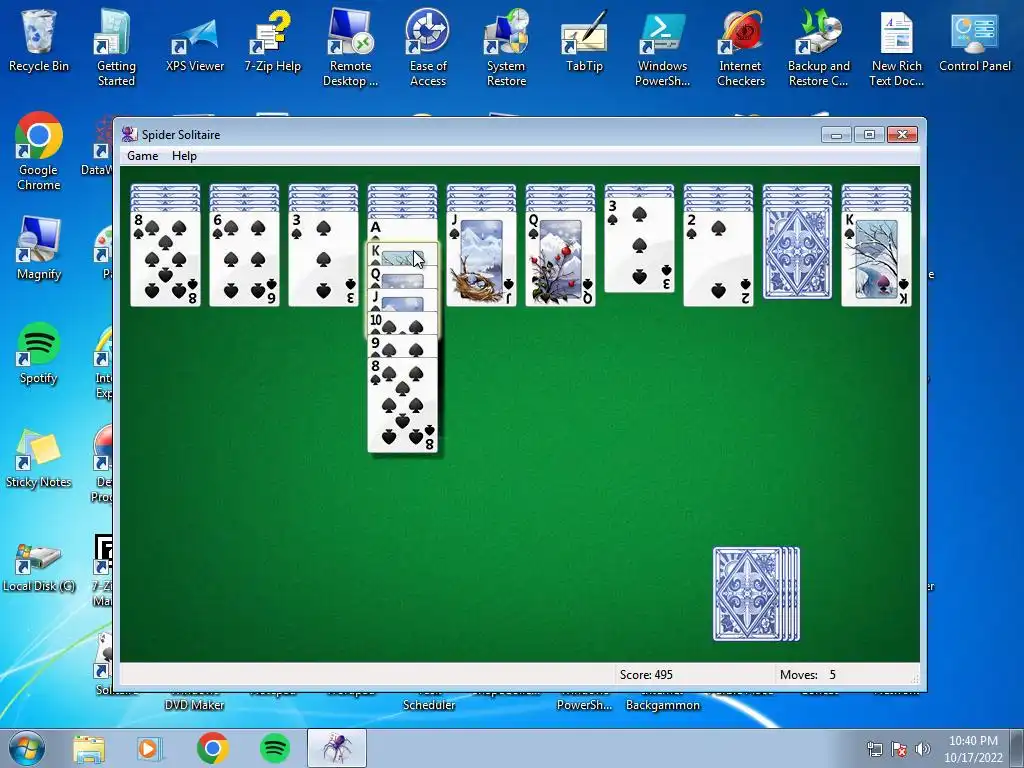Click the Ace of spades in fourth column
The width and height of the screenshot is (1024, 768).
pyautogui.click(x=402, y=229)
